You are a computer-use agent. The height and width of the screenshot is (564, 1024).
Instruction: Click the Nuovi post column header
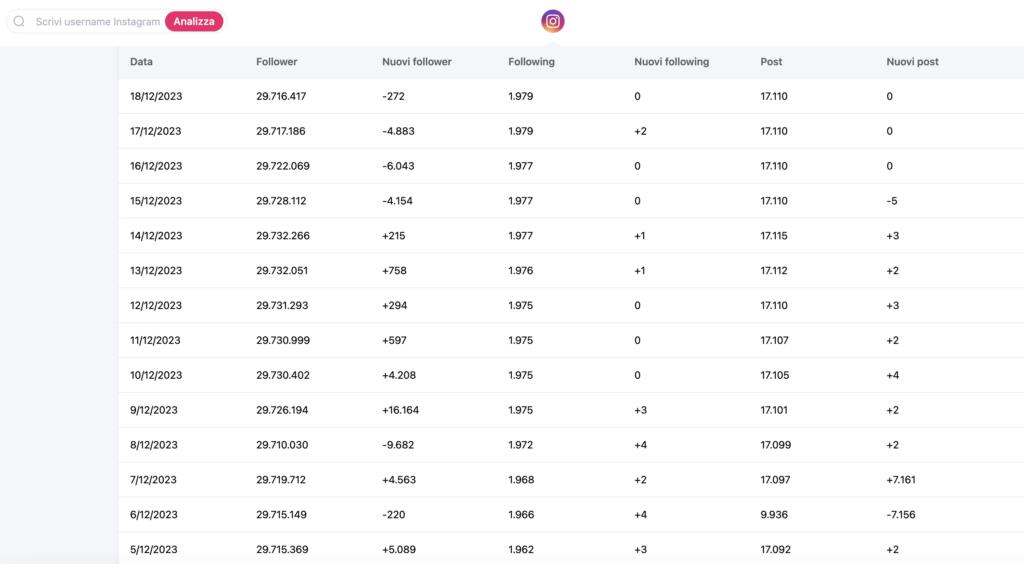click(912, 62)
